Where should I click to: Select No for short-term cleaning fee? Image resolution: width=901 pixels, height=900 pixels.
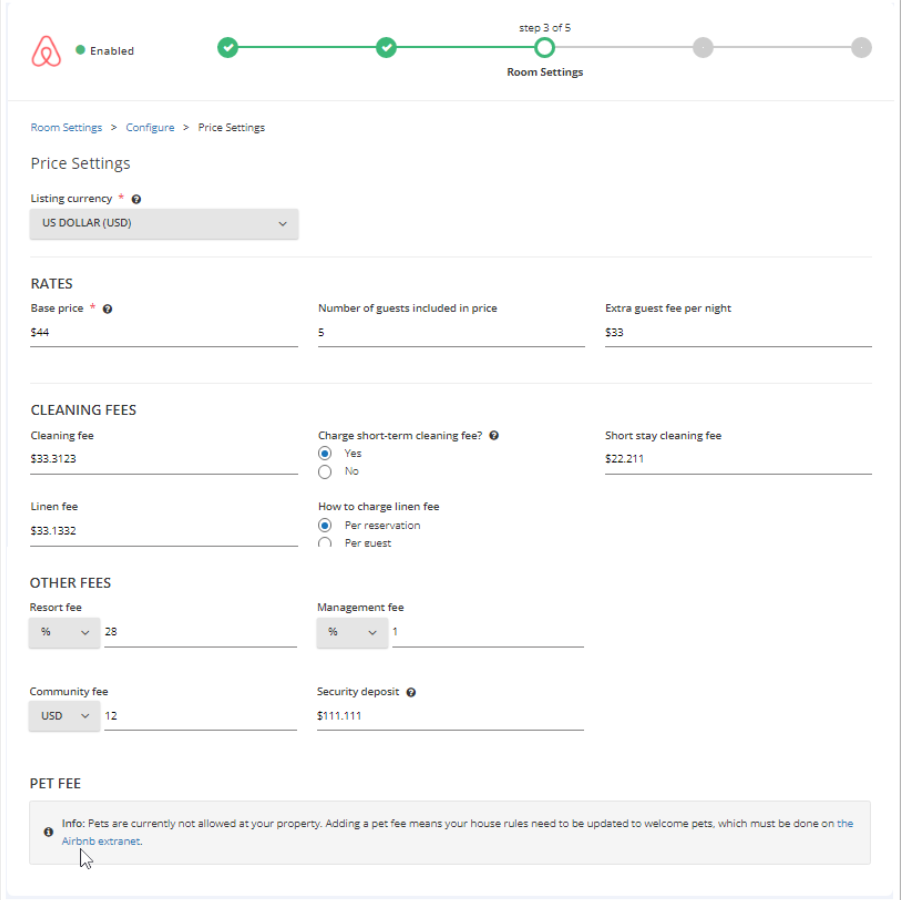(x=325, y=472)
